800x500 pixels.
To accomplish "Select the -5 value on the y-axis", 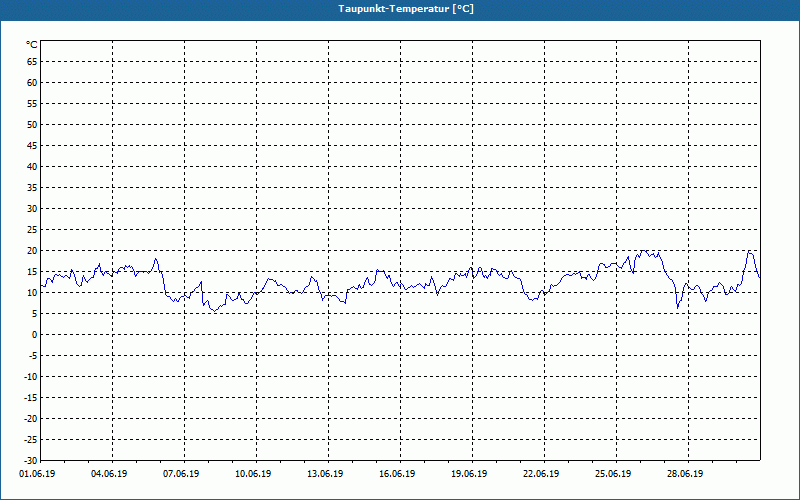I will click(x=33, y=356).
